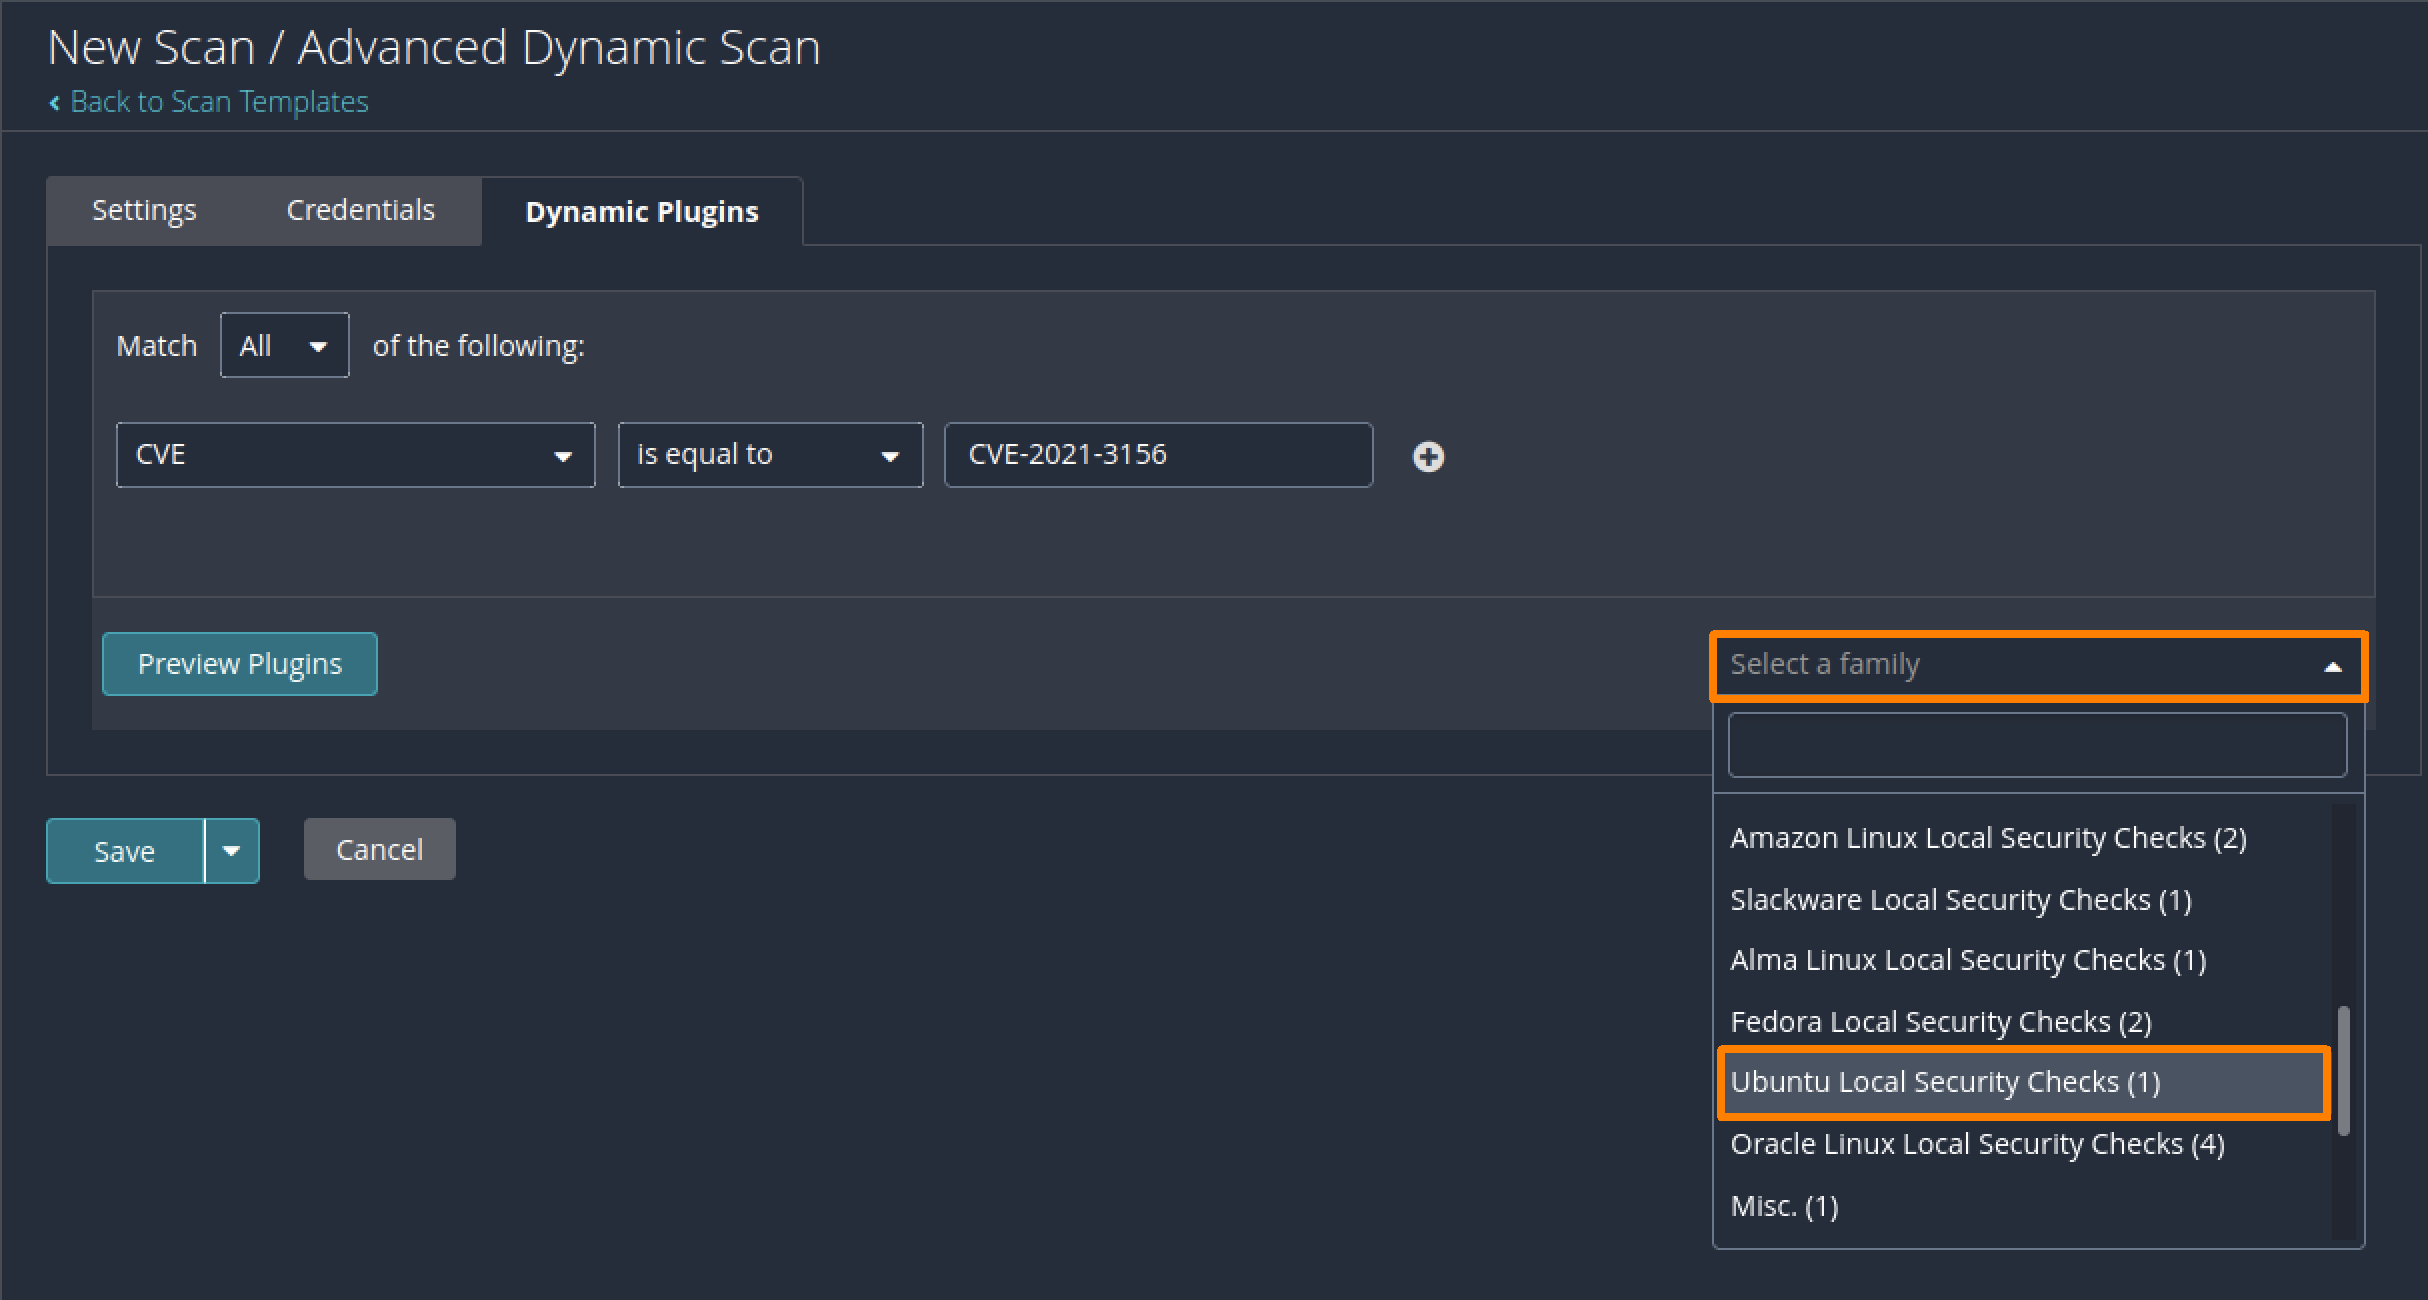Click the Save button

click(125, 851)
